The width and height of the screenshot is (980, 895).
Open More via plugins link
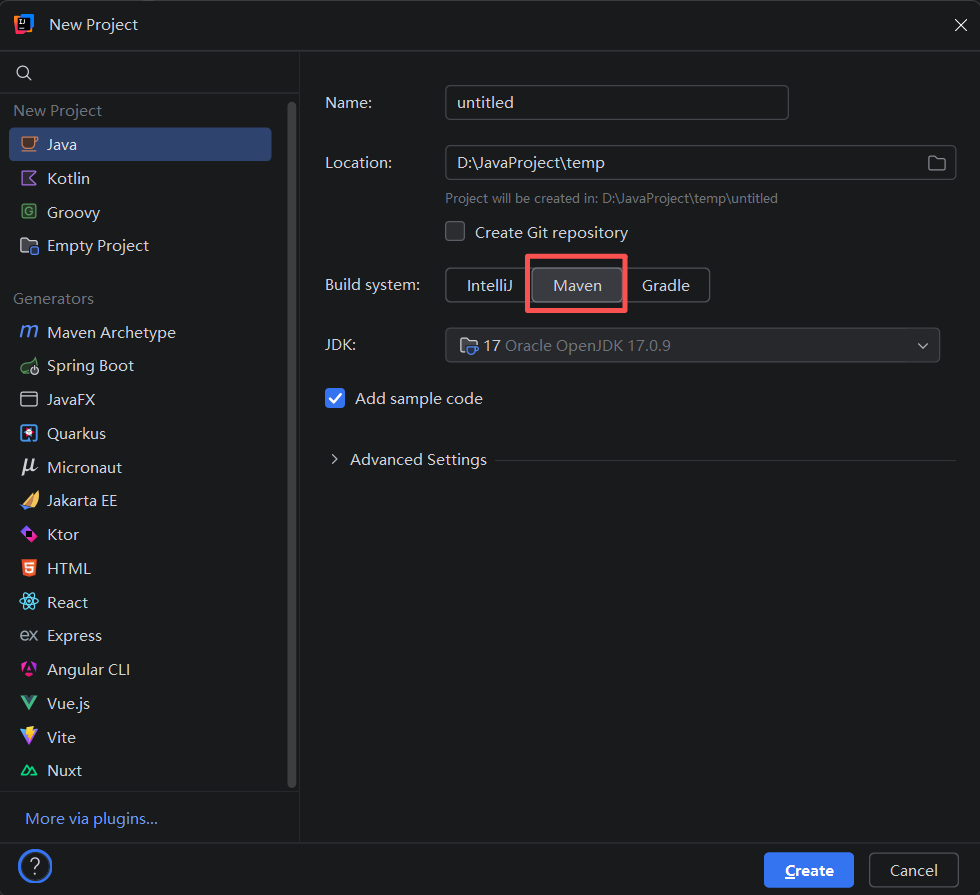(x=91, y=819)
